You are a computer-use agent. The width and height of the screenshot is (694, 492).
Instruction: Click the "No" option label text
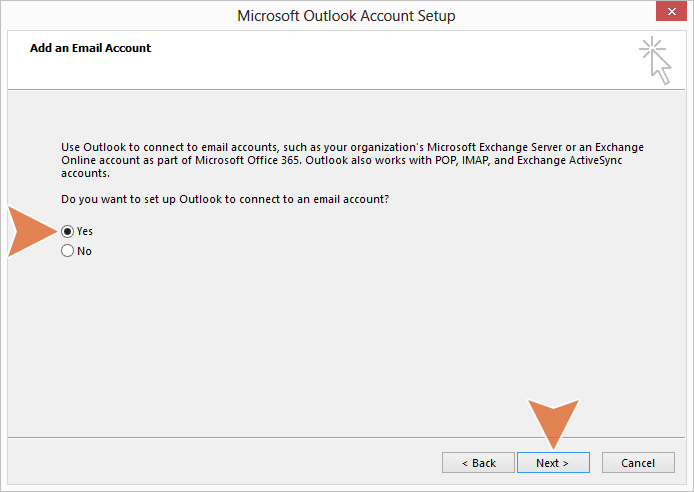pyautogui.click(x=84, y=251)
